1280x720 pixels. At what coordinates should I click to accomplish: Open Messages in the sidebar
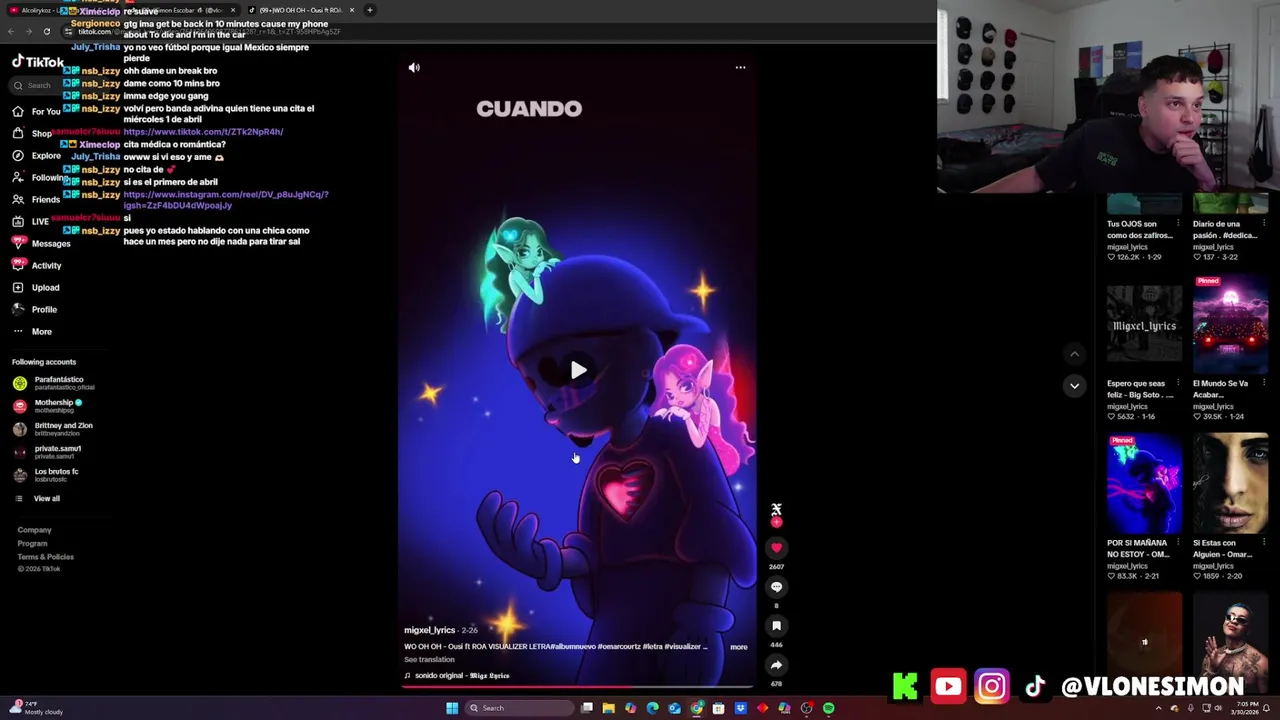(41, 243)
